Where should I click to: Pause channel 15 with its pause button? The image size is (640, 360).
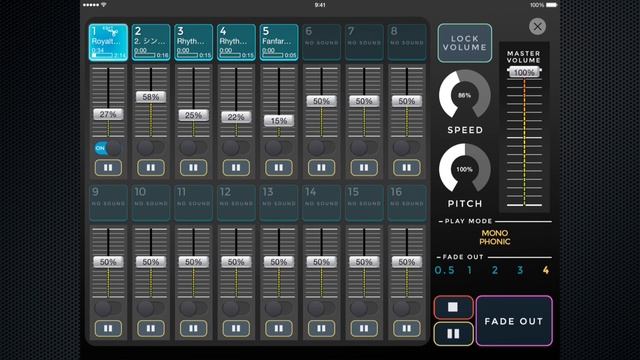tap(364, 328)
